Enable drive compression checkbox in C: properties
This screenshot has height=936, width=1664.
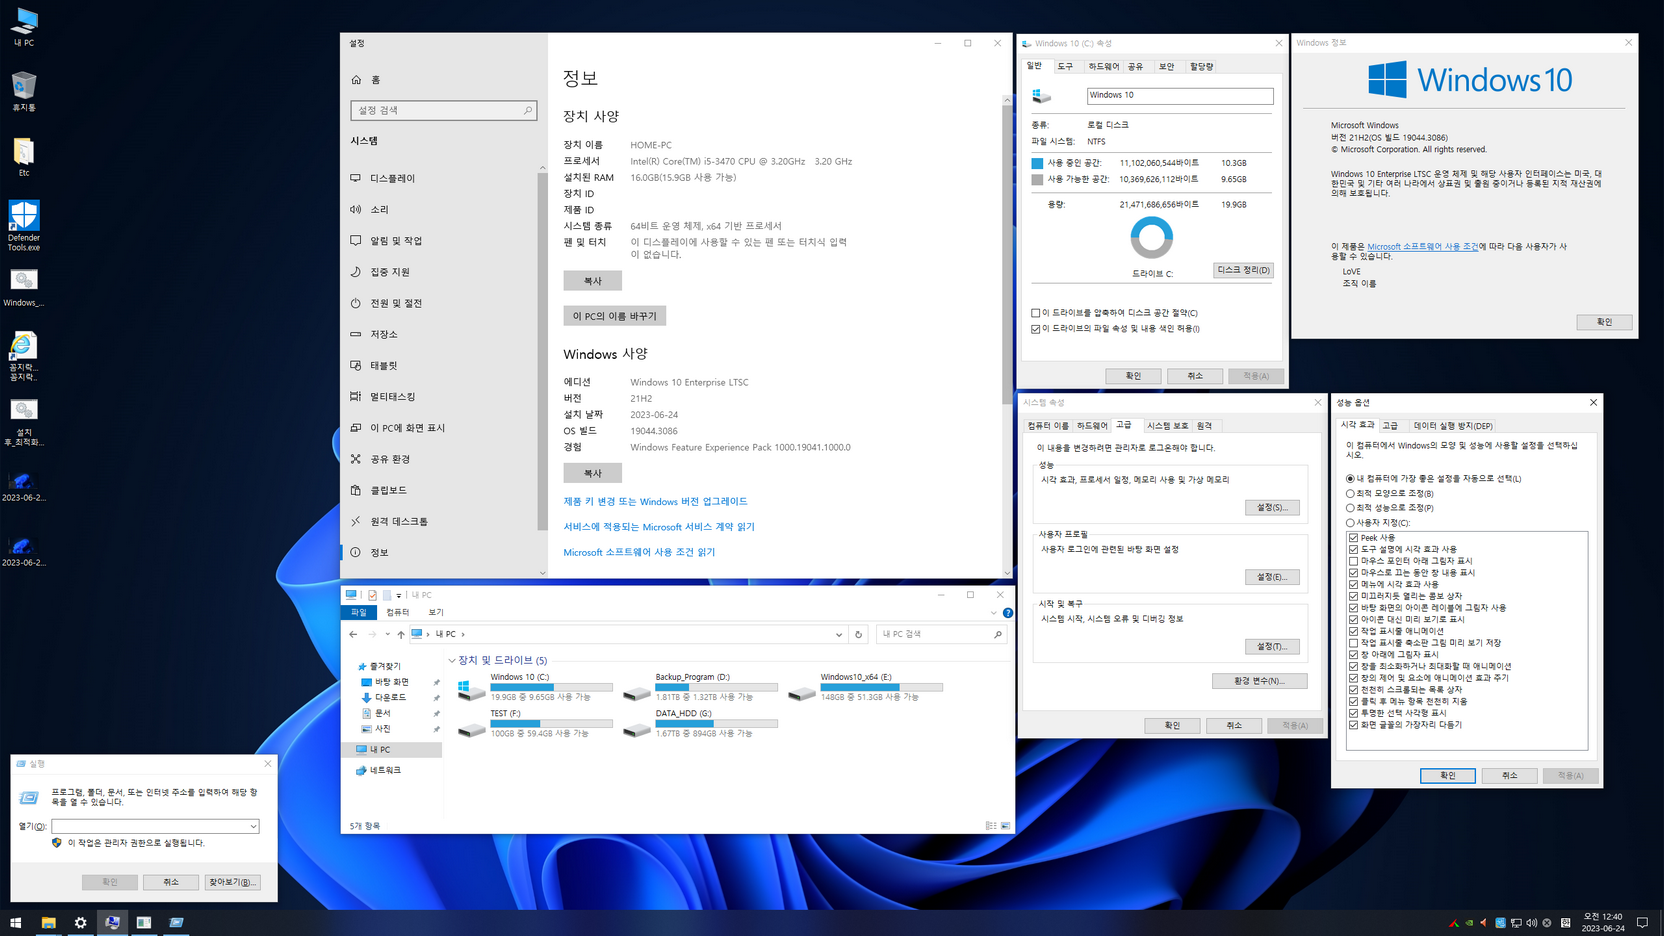1036,313
